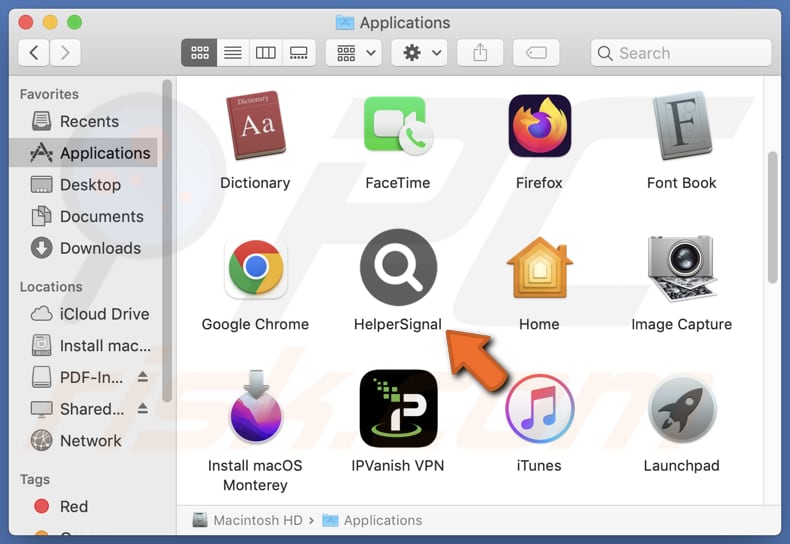Open Network in the sidebar
Screen dimensions: 790x544
click(83, 441)
